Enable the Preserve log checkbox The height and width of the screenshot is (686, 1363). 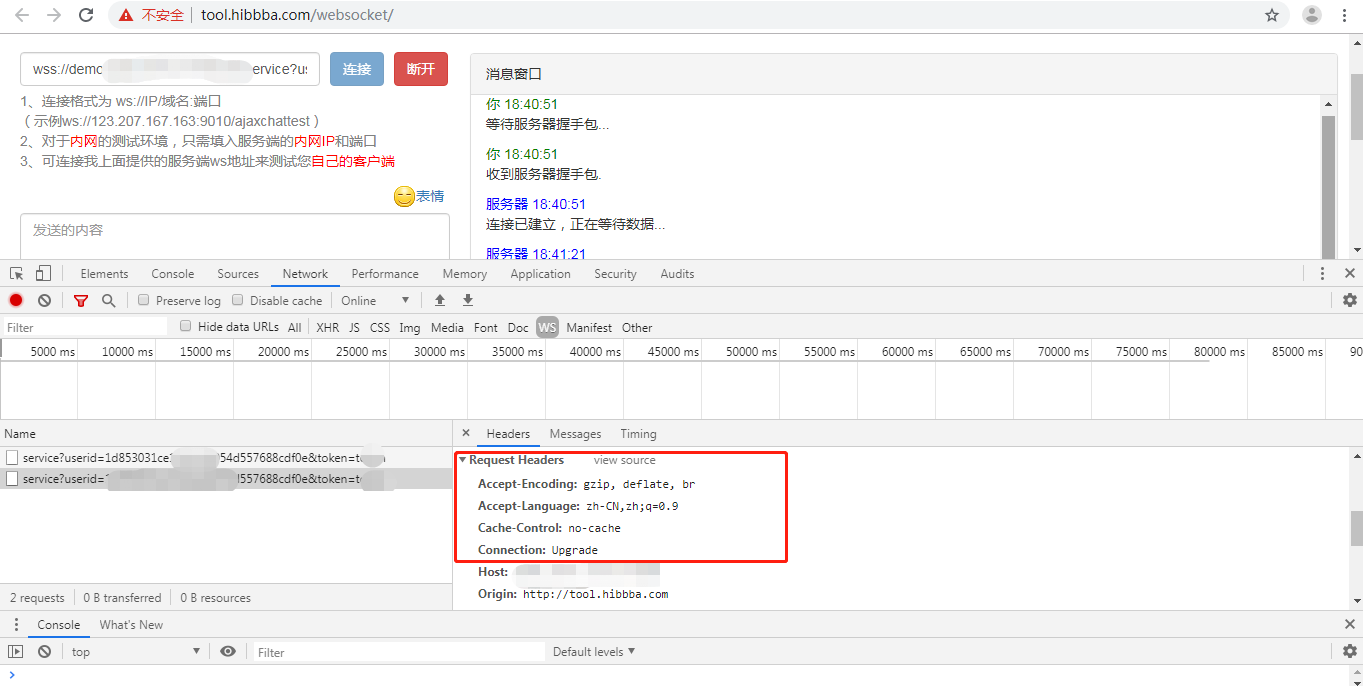(143, 300)
